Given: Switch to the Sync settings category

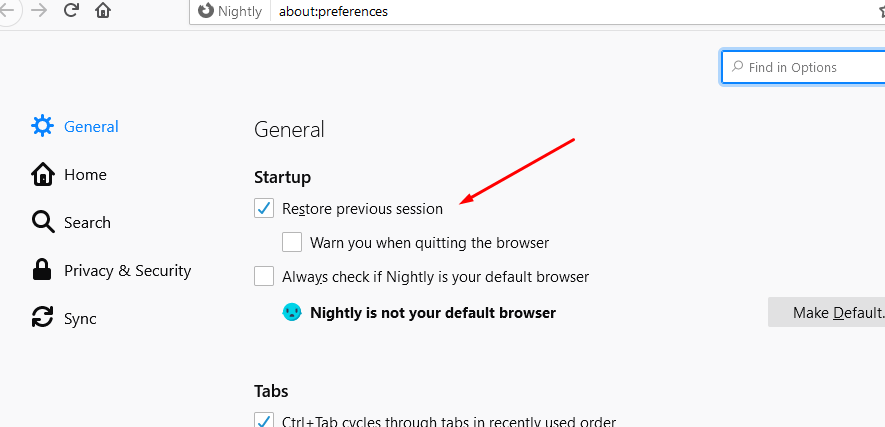Looking at the screenshot, I should point(80,319).
